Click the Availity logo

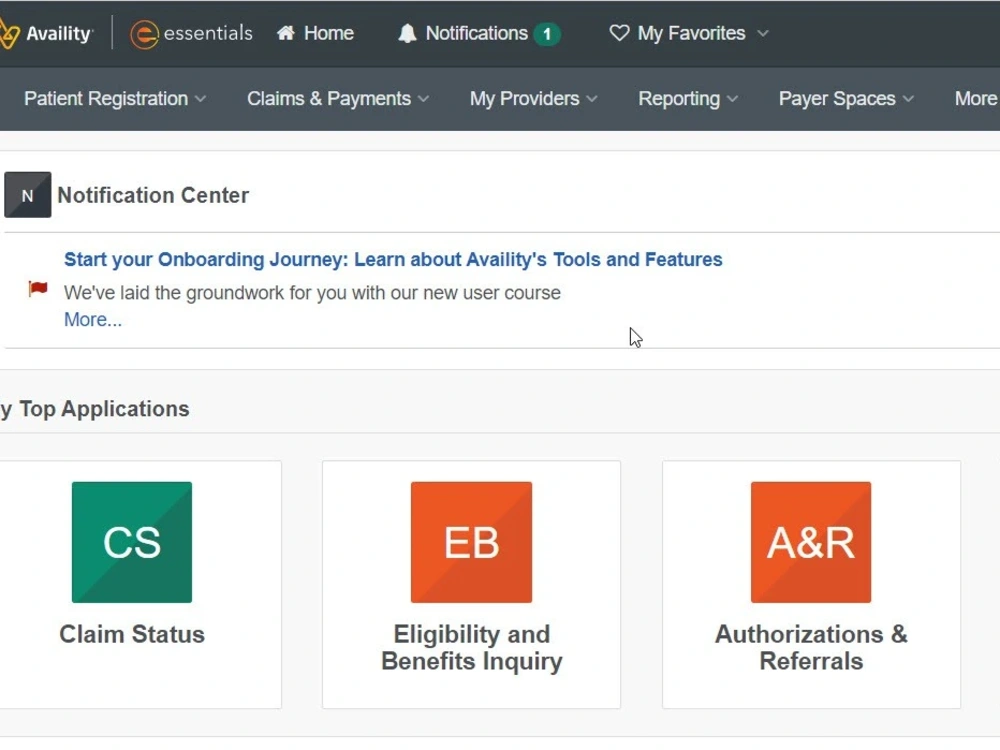(46, 33)
